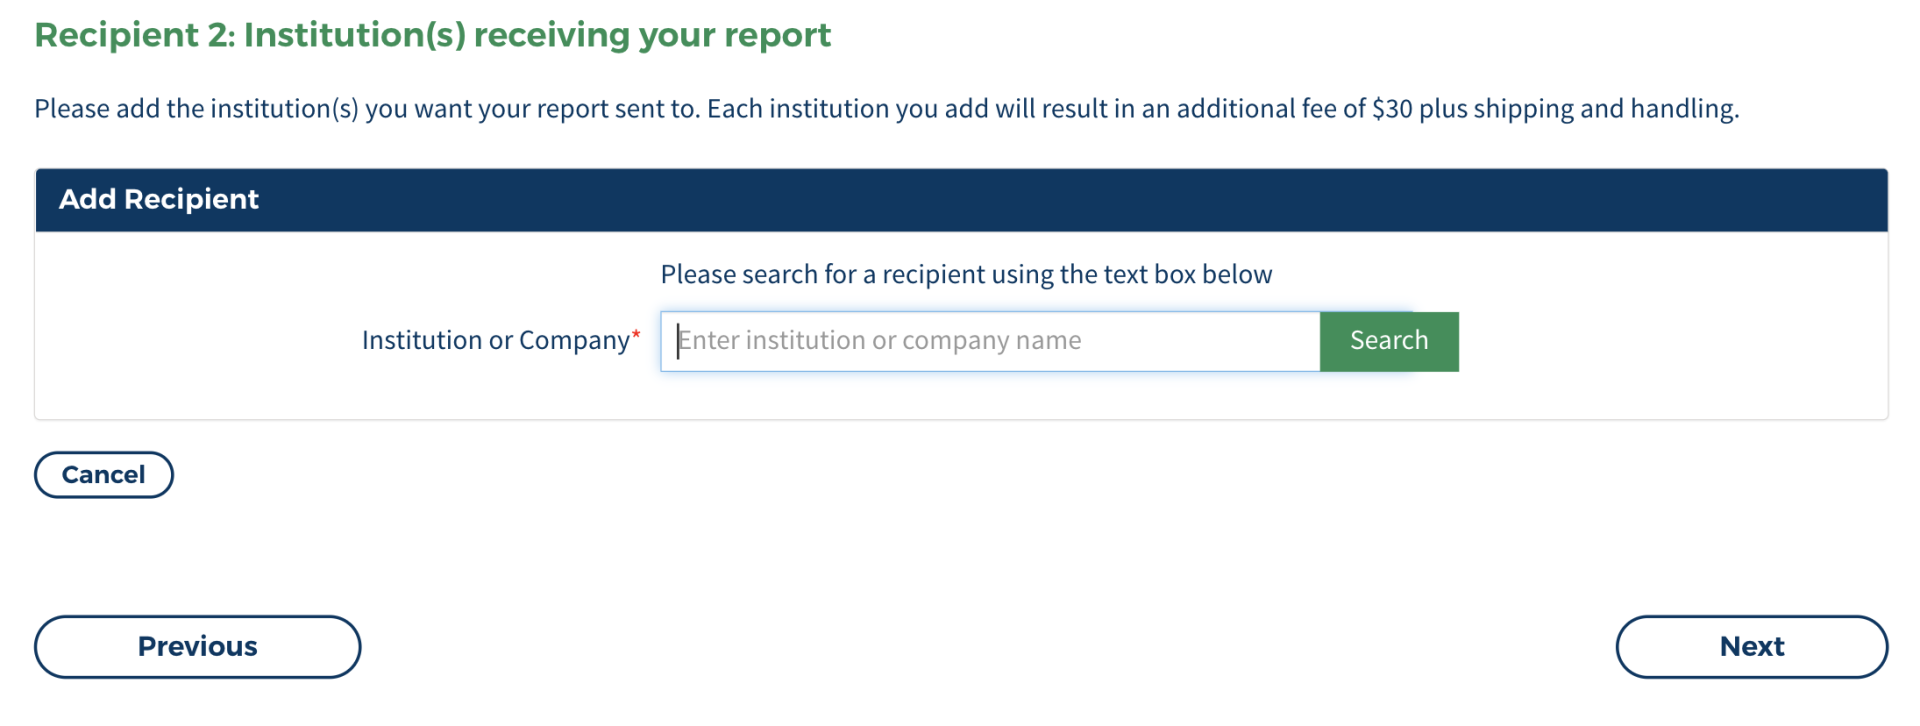1920x726 pixels.
Task: Click the words 'receiving your report' in the heading
Action: pos(652,35)
